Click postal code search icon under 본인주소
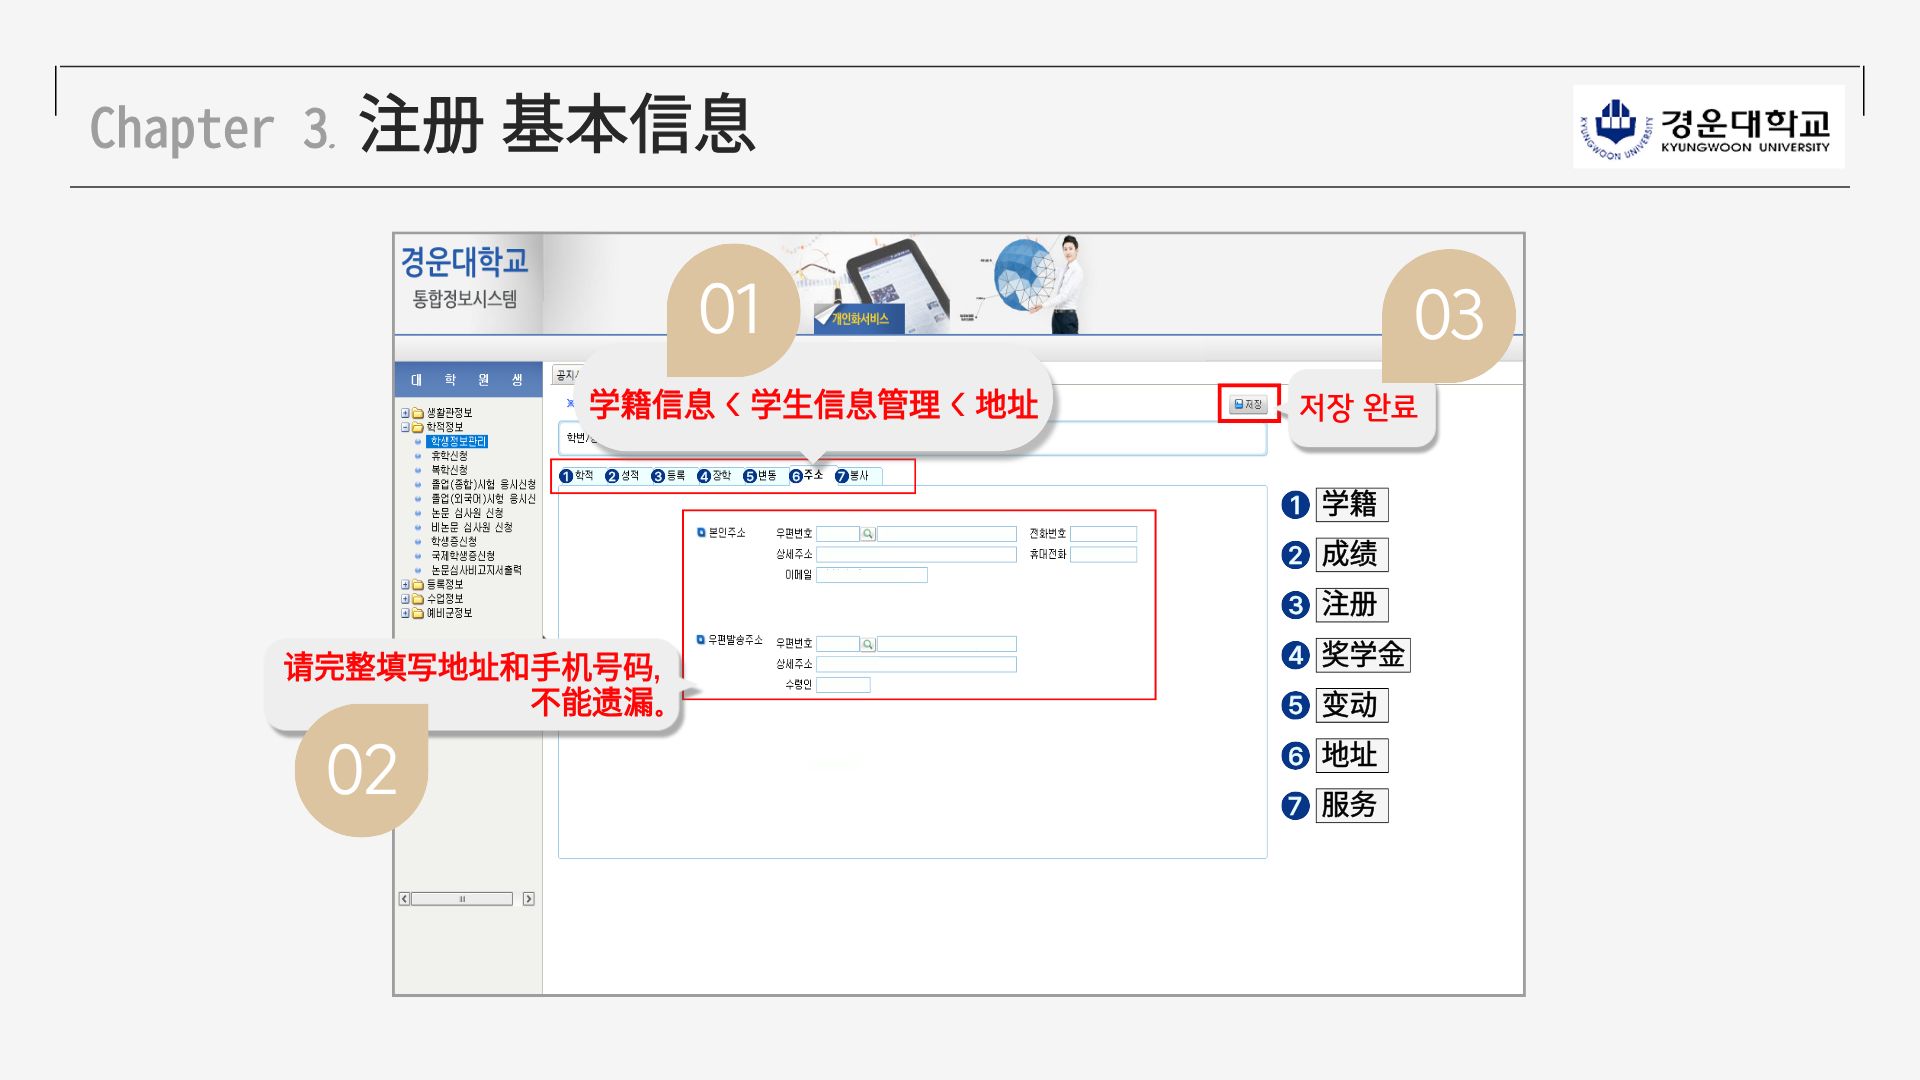 pyautogui.click(x=868, y=534)
